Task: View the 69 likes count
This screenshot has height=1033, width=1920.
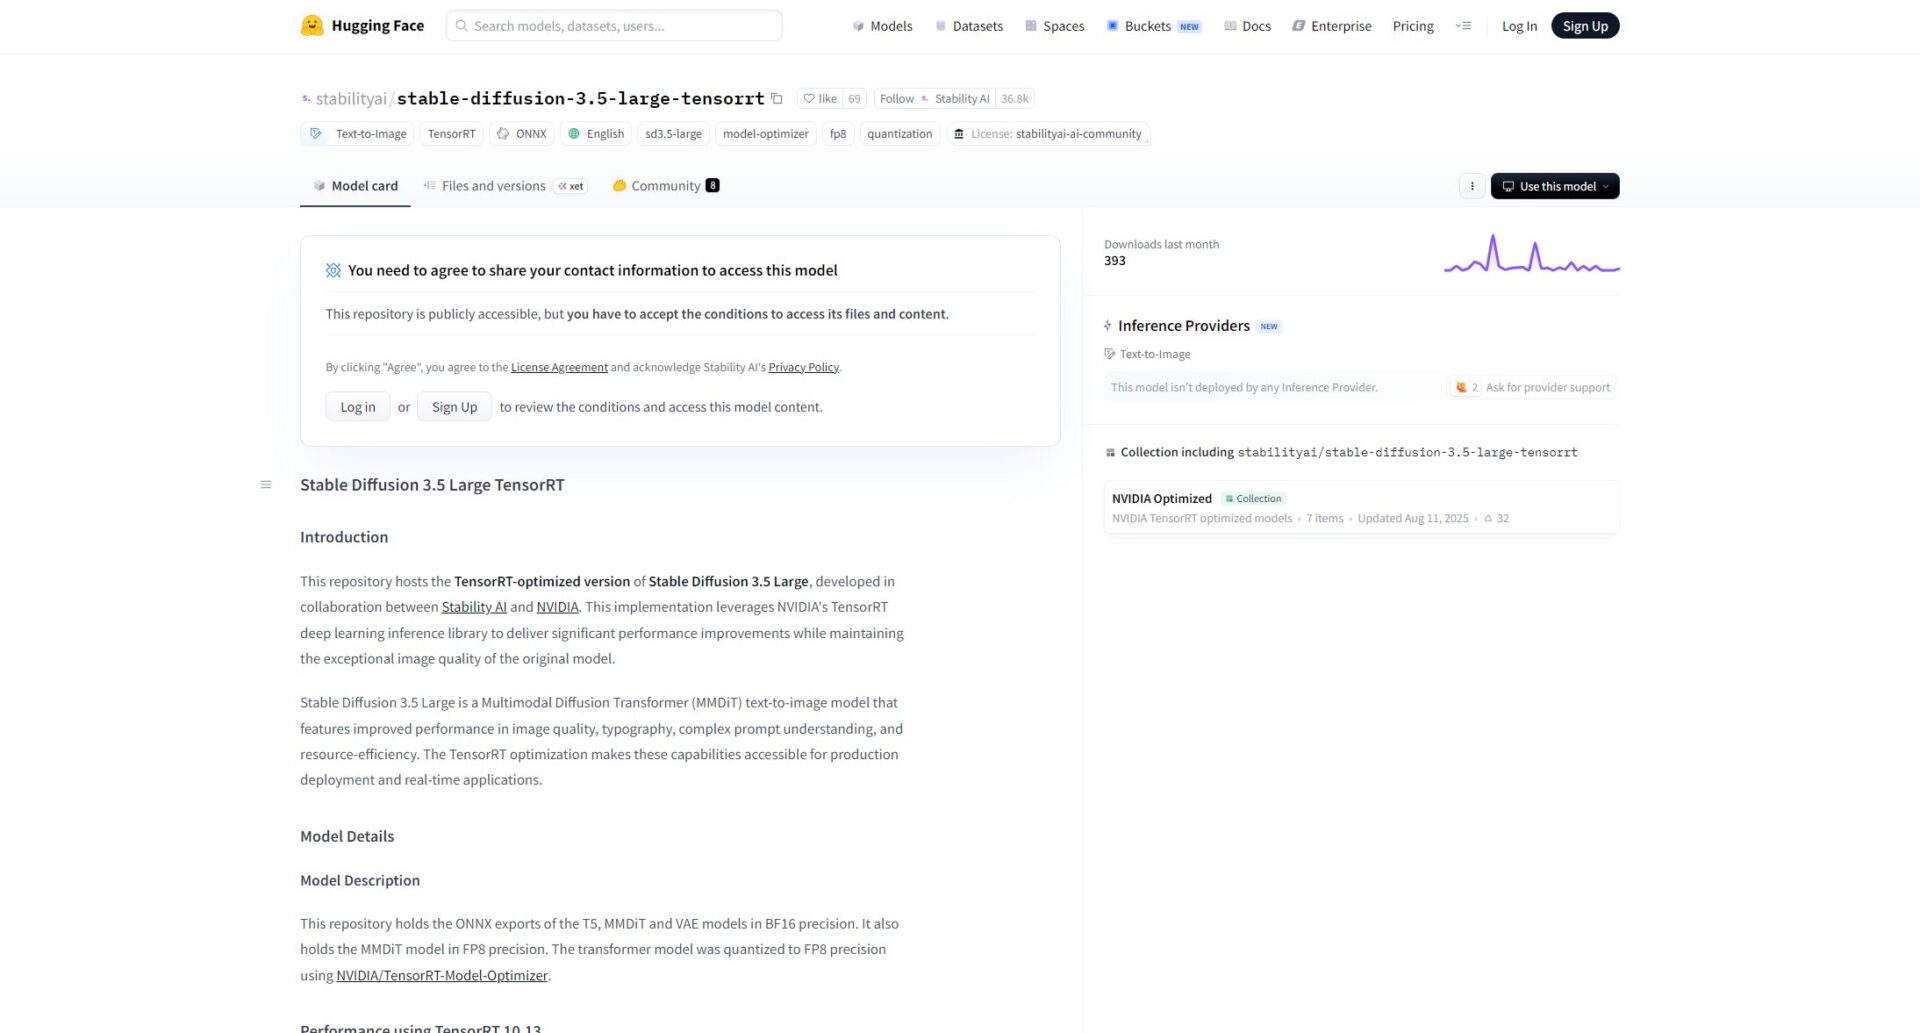Action: pos(854,98)
